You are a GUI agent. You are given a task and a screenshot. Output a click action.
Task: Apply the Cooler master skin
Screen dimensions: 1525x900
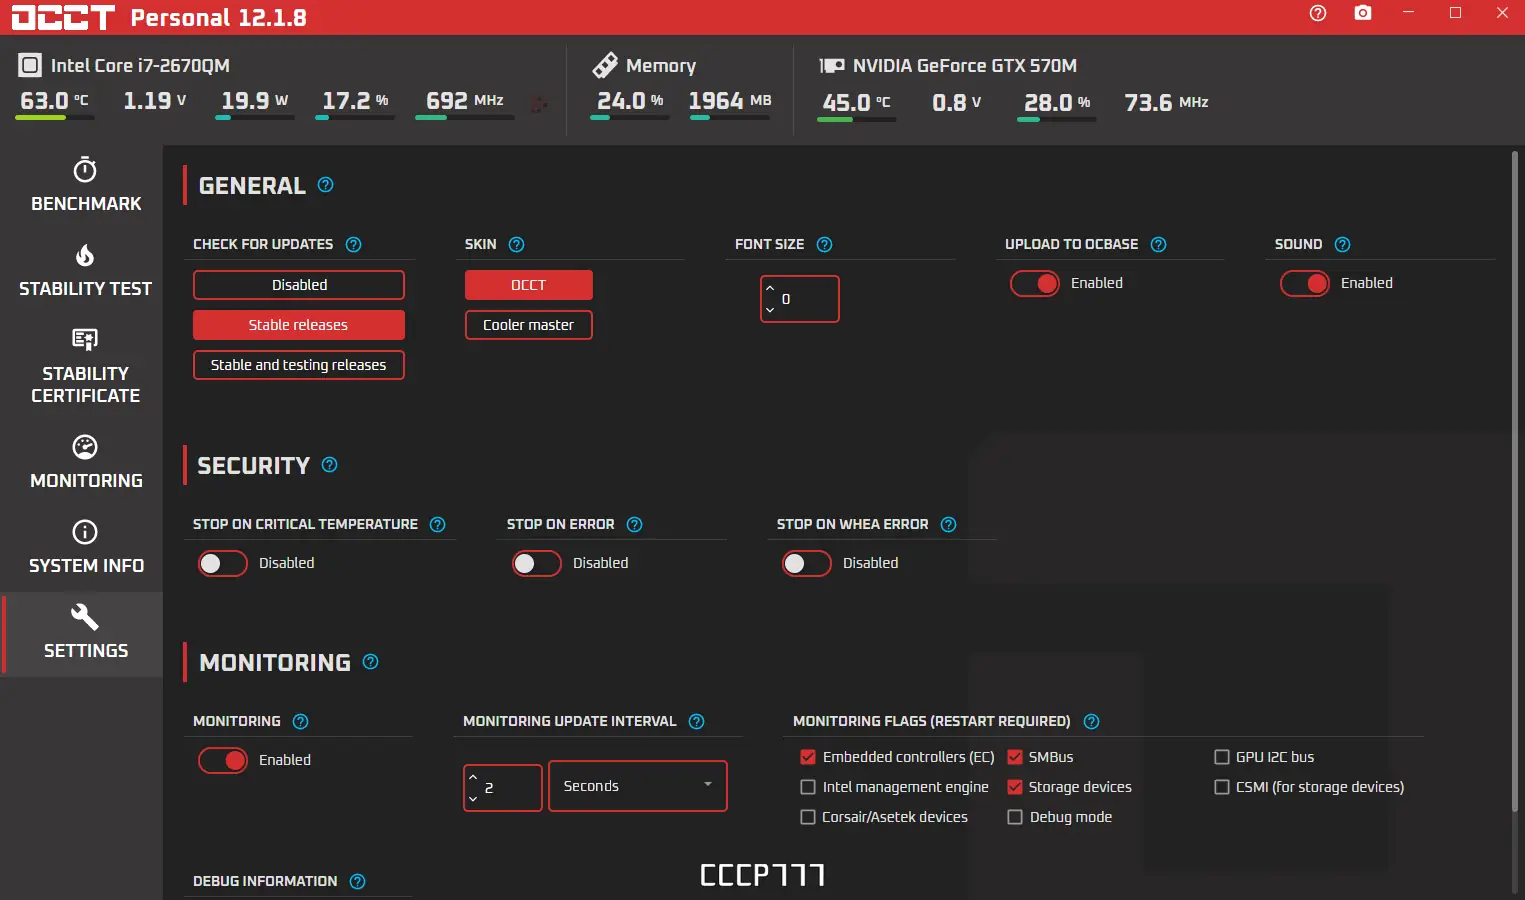(529, 325)
